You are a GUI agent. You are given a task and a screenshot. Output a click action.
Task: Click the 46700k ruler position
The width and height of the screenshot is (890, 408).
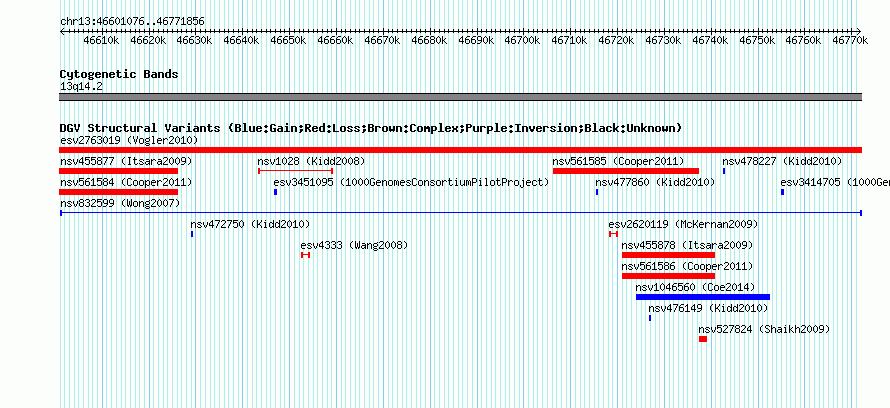pyautogui.click(x=523, y=40)
